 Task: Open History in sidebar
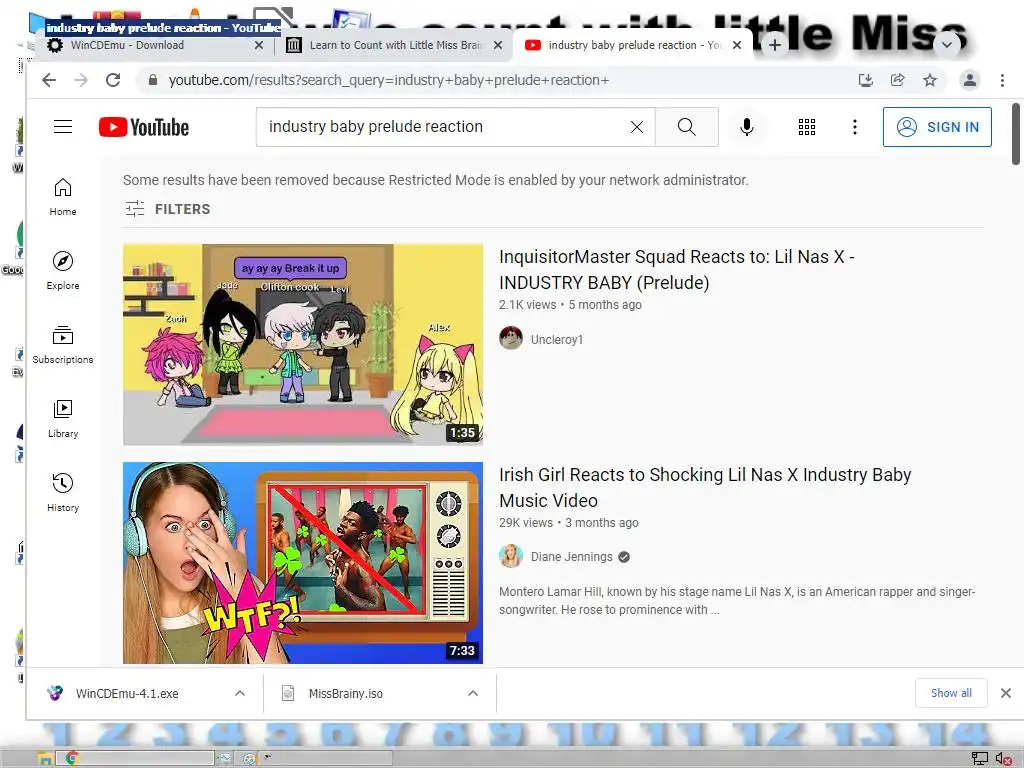pyautogui.click(x=63, y=492)
